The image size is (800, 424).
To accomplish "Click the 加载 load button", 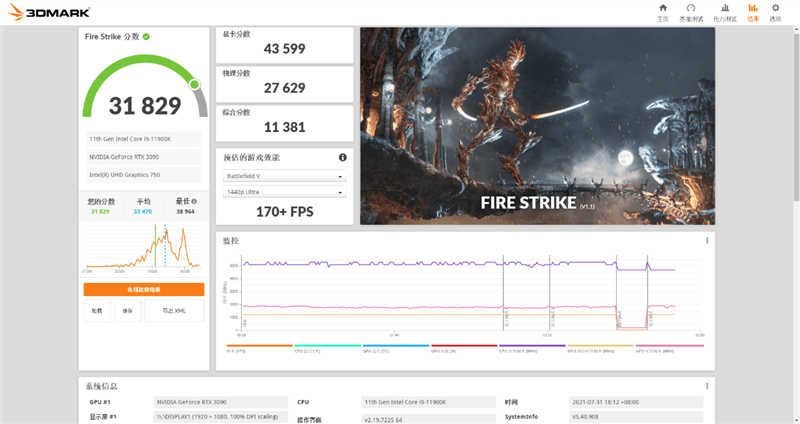I will [97, 311].
